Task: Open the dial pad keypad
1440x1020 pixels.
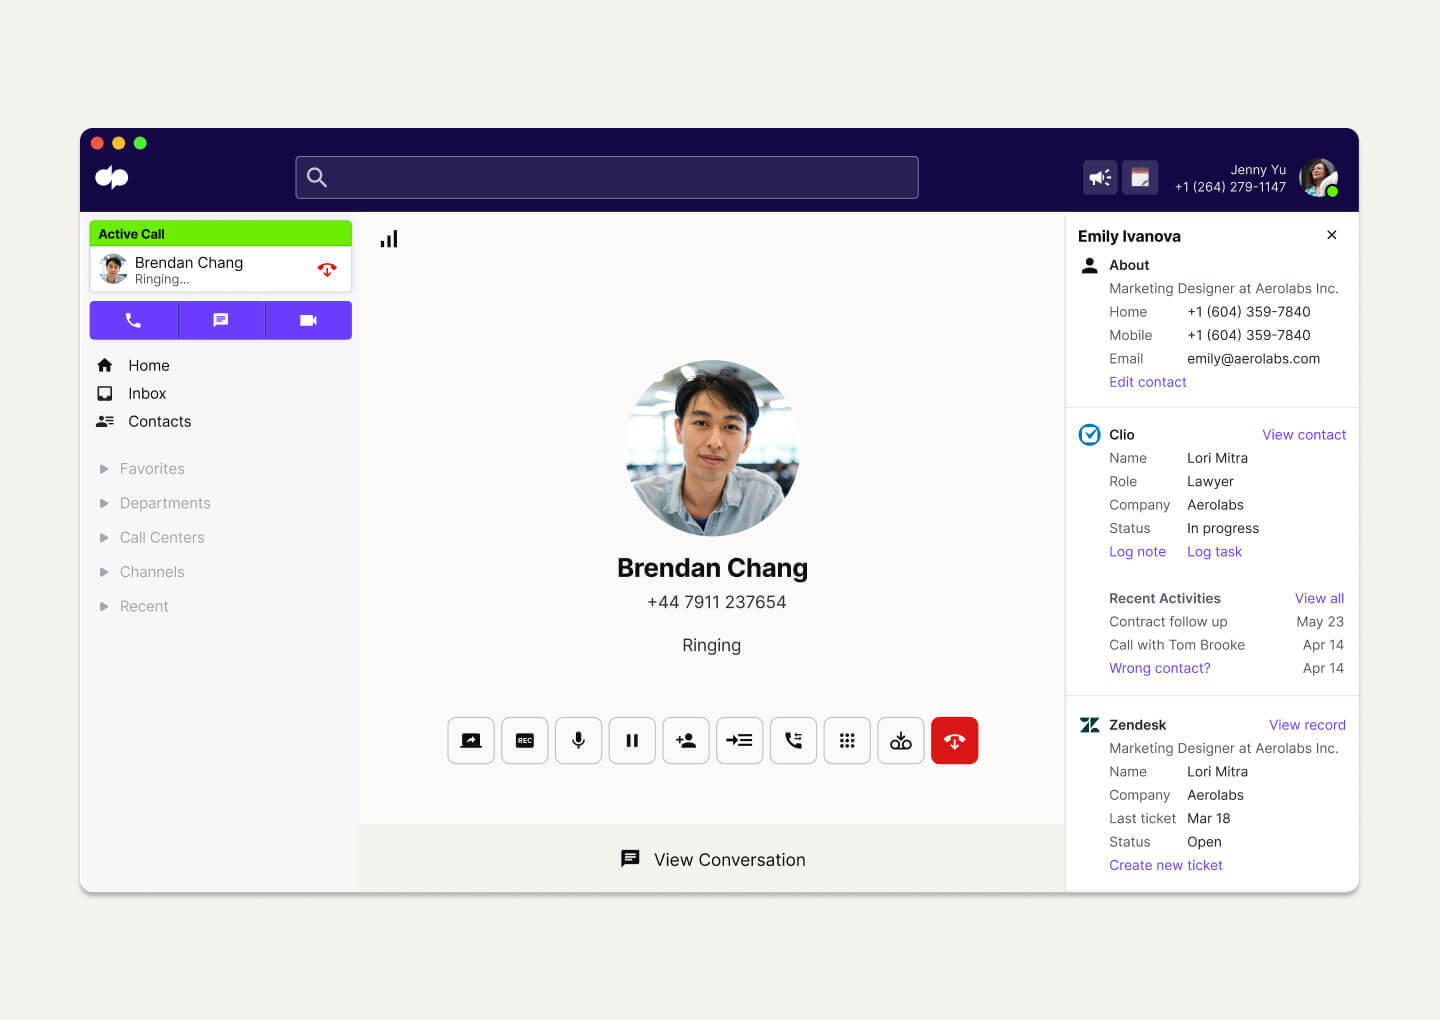Action: 847,740
